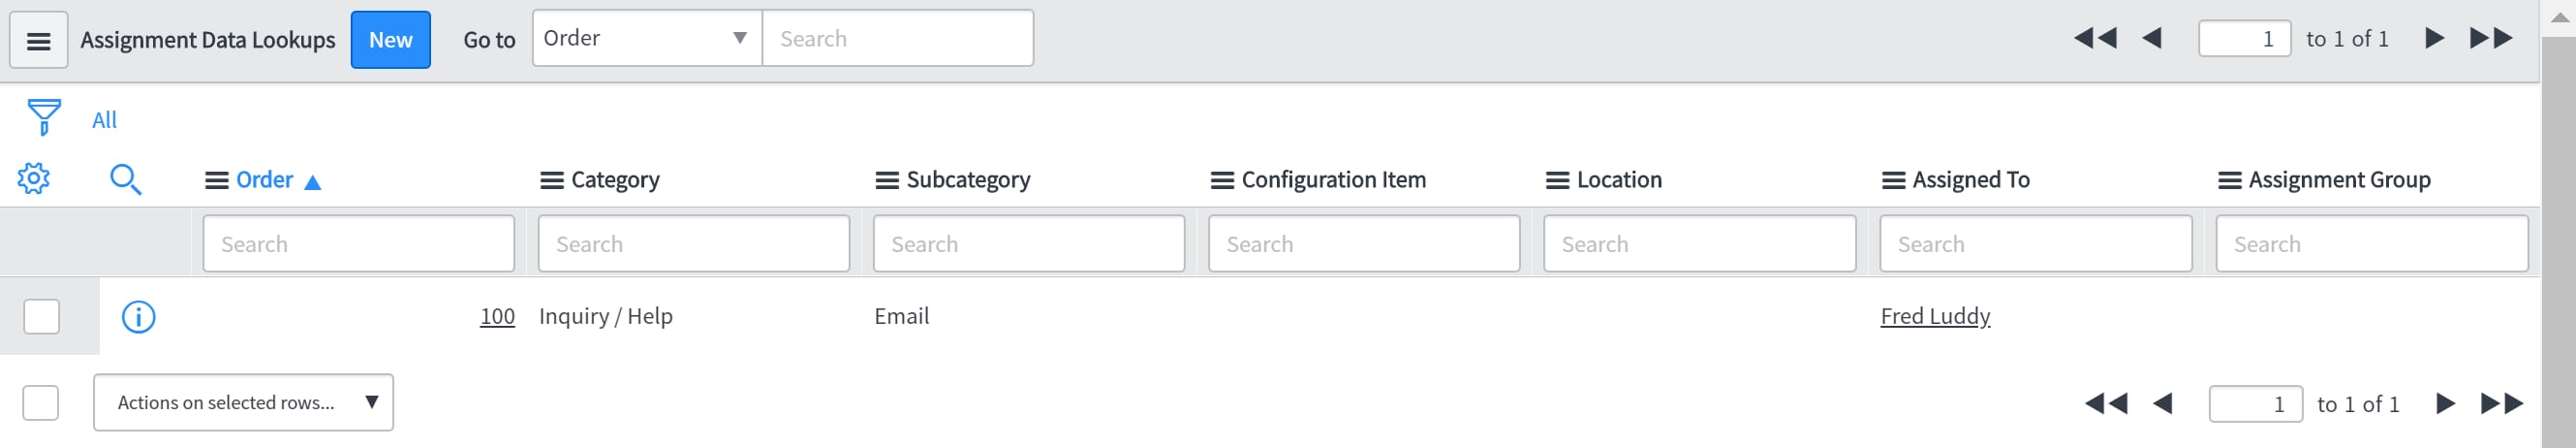Open the Fred Luddy user link
Image resolution: width=2576 pixels, height=448 pixels.
pos(1935,316)
